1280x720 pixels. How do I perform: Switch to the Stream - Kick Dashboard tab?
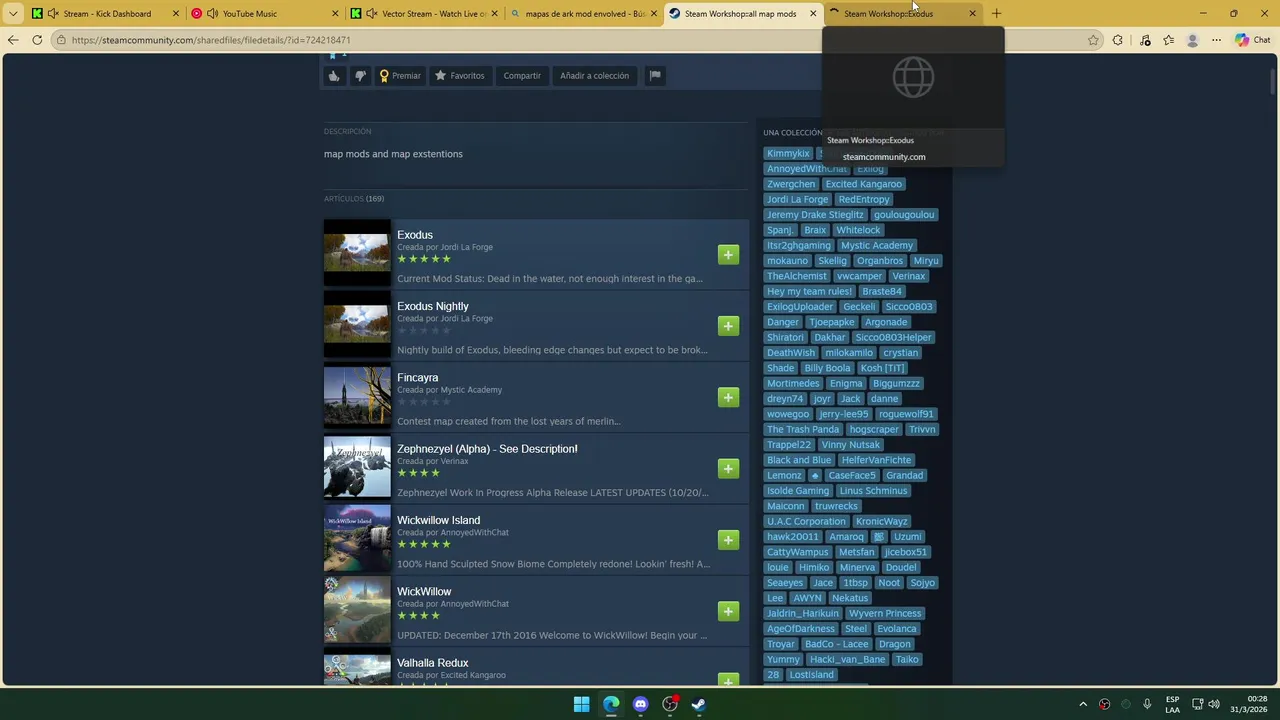[x=105, y=14]
